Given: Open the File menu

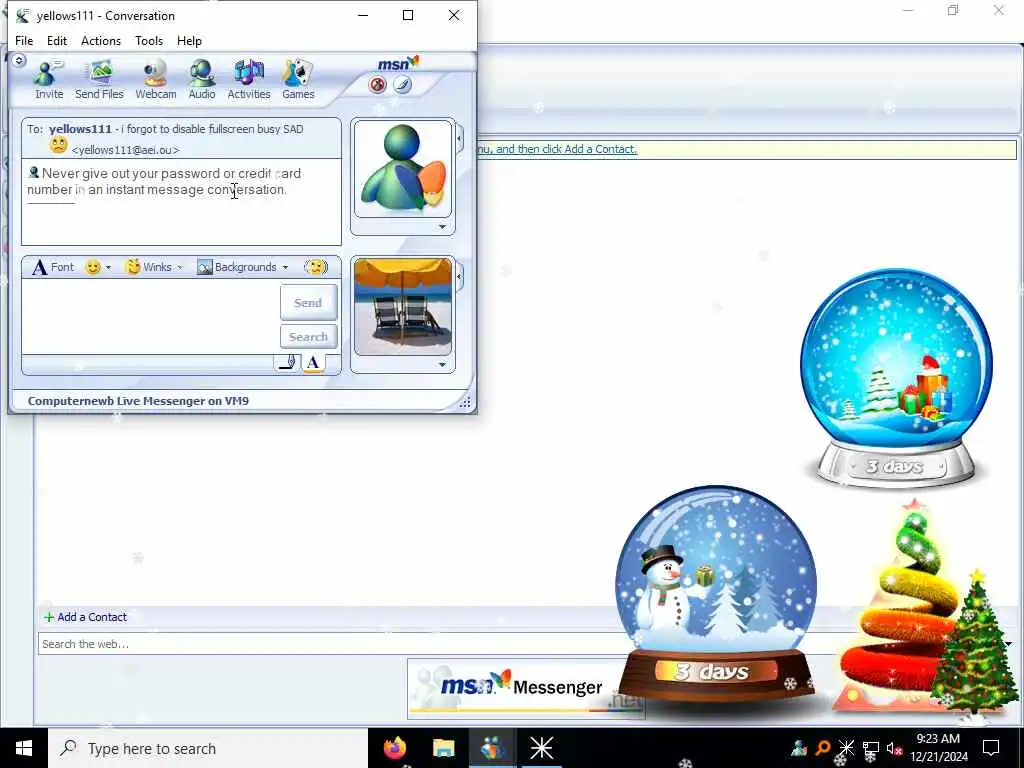Looking at the screenshot, I should tap(24, 40).
